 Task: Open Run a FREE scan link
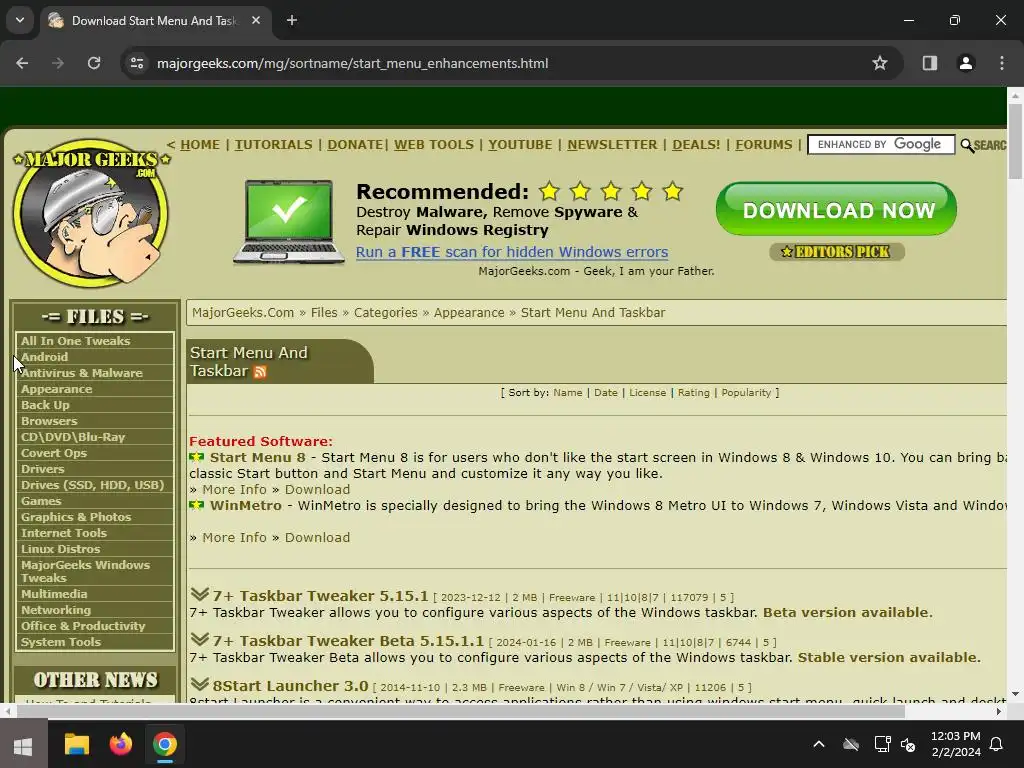pyautogui.click(x=511, y=252)
